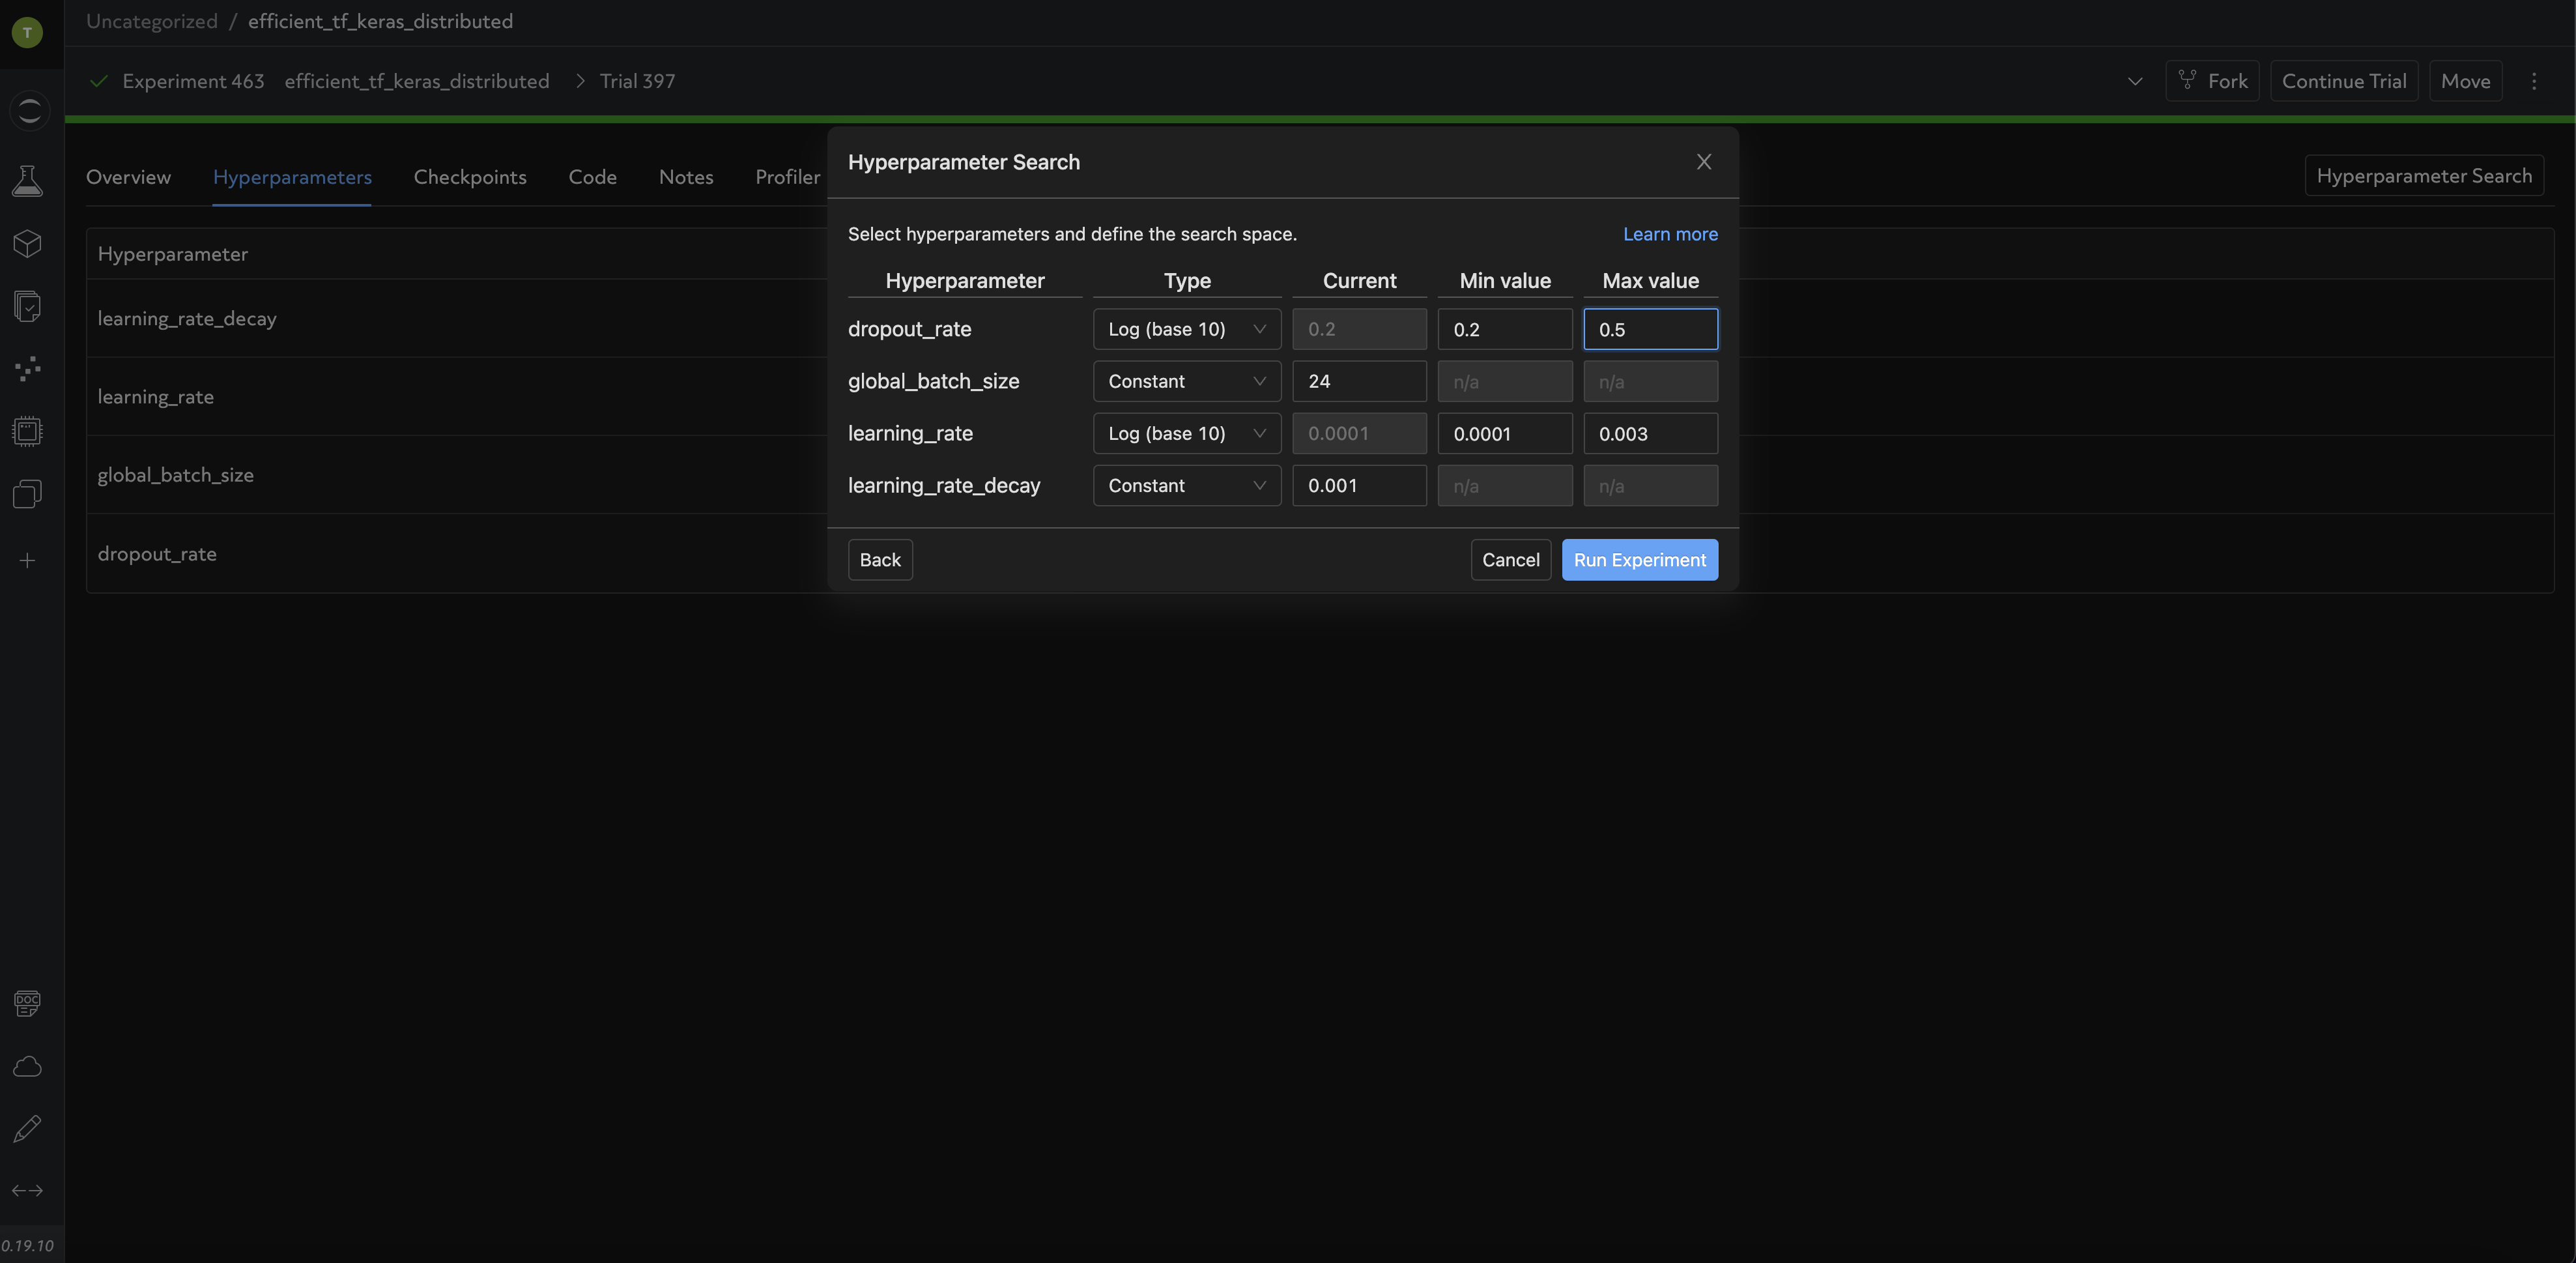
Task: Open learning_rate_decay Type dropdown
Action: (1186, 485)
